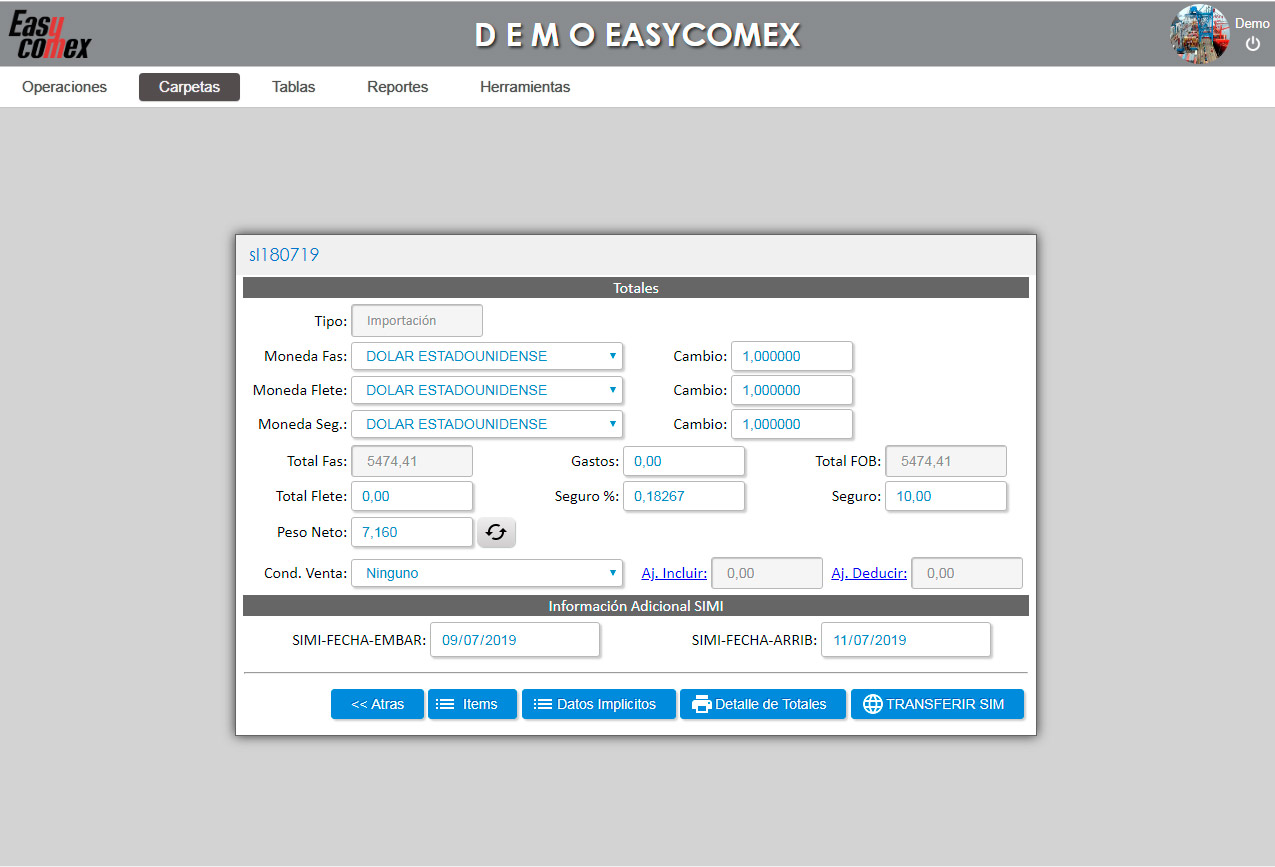Print Detalle de Totales
This screenshot has height=867, width=1275.
click(x=763, y=704)
